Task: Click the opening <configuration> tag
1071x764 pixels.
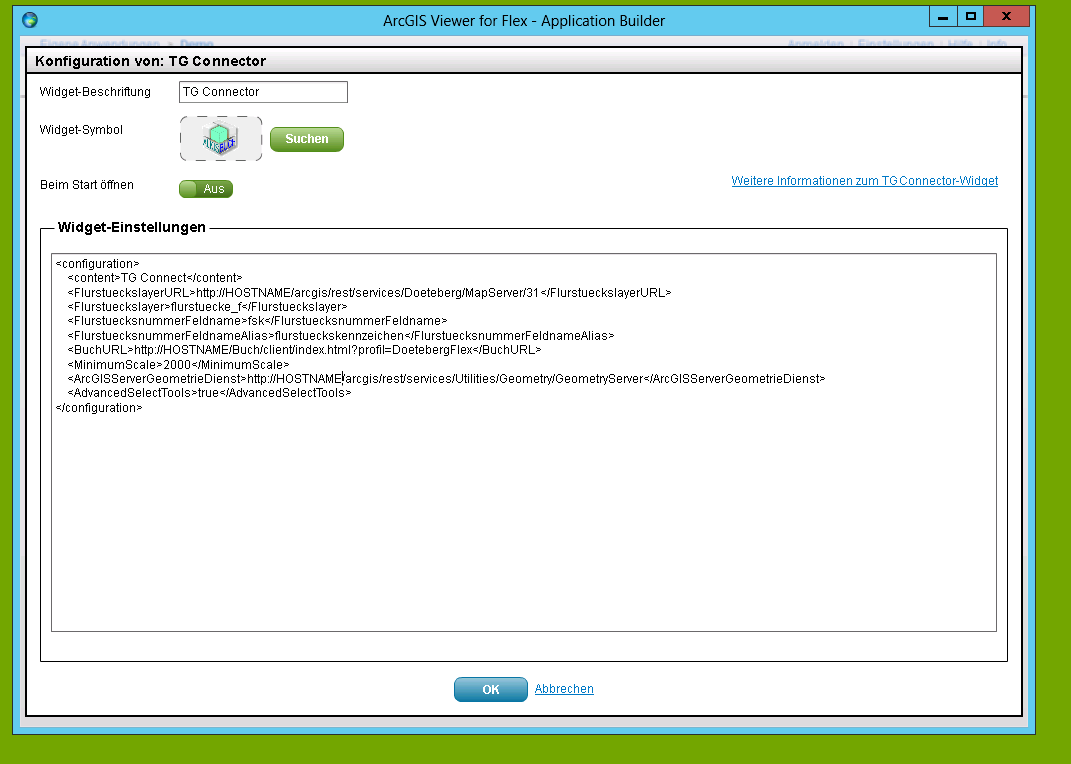Action: tap(97, 264)
